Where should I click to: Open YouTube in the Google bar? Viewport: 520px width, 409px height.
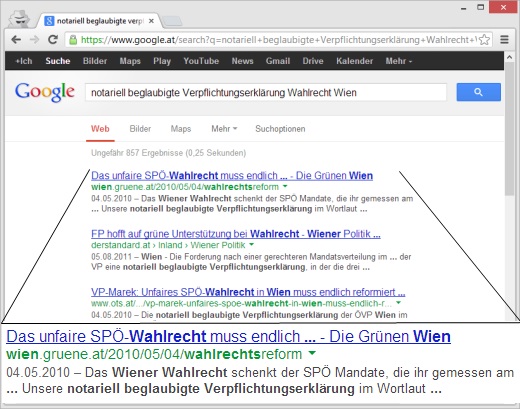(x=201, y=61)
